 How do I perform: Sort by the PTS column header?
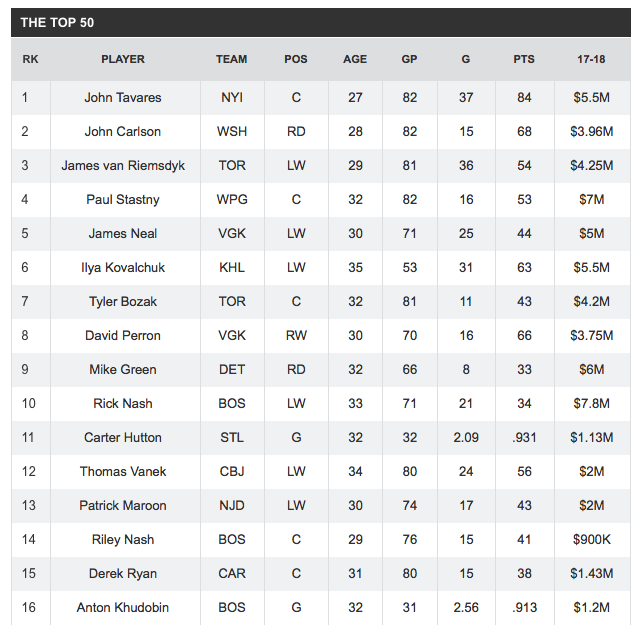click(x=524, y=59)
